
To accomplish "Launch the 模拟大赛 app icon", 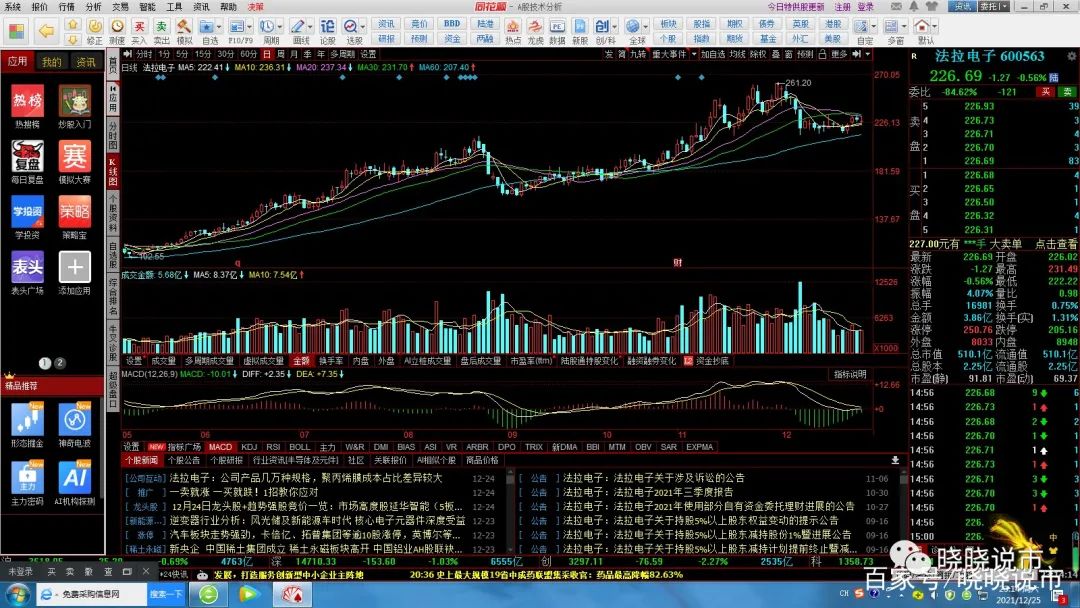I will tap(74, 157).
